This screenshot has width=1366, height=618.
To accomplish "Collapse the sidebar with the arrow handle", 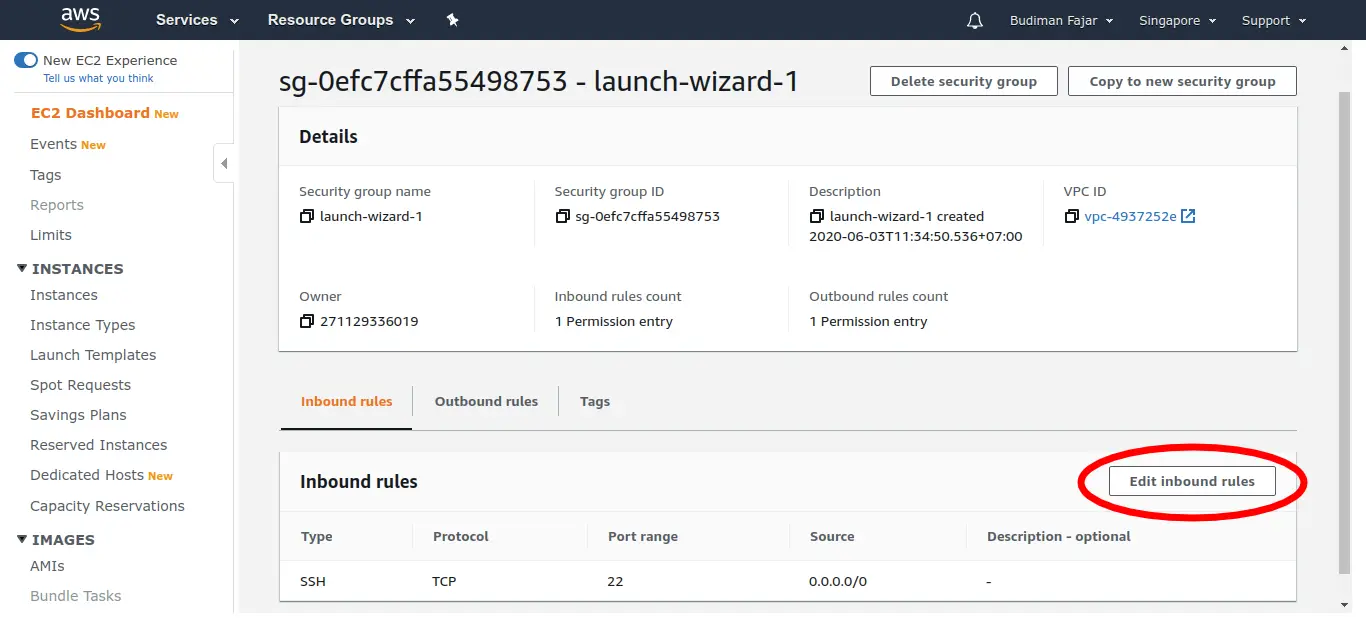I will (x=224, y=163).
